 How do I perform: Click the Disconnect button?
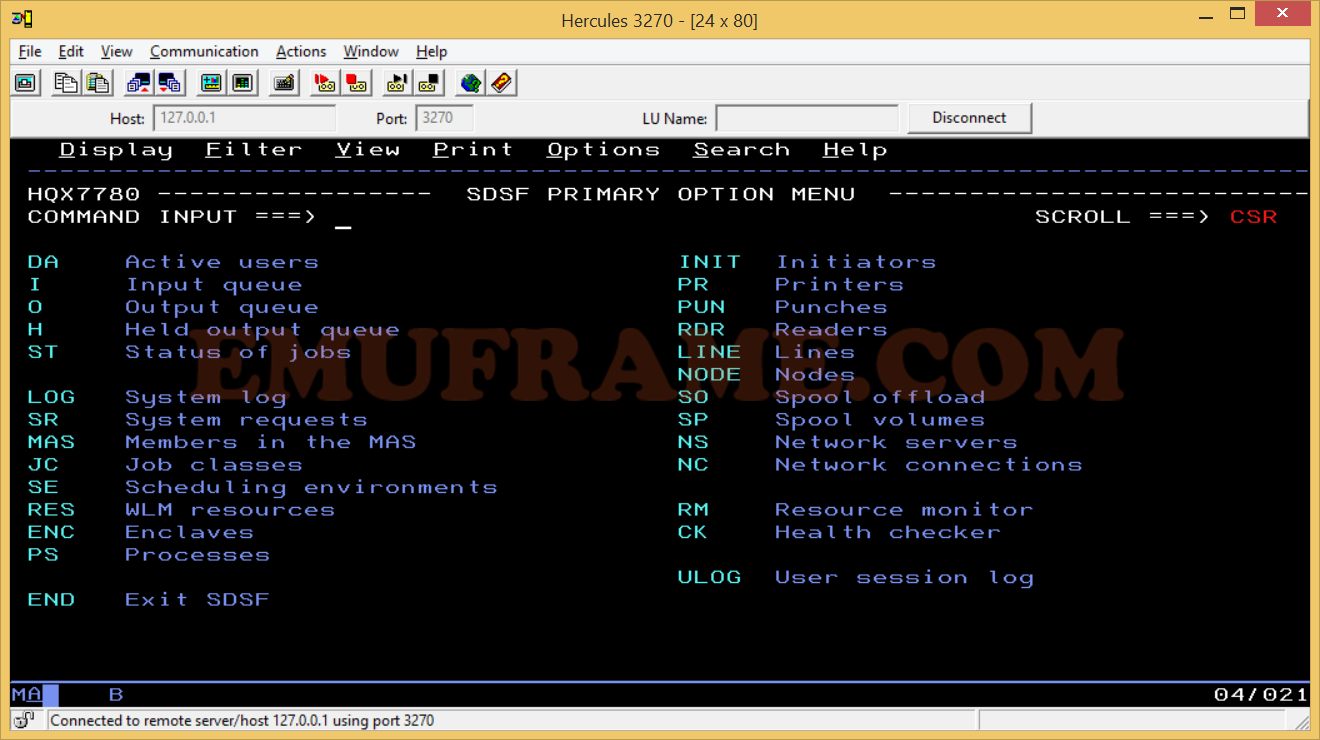click(x=968, y=117)
